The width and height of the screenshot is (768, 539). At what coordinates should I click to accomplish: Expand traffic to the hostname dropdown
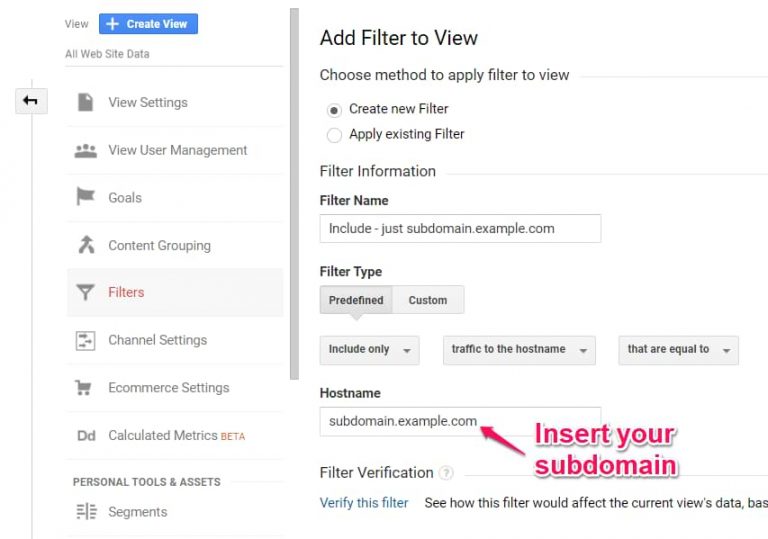click(x=519, y=350)
